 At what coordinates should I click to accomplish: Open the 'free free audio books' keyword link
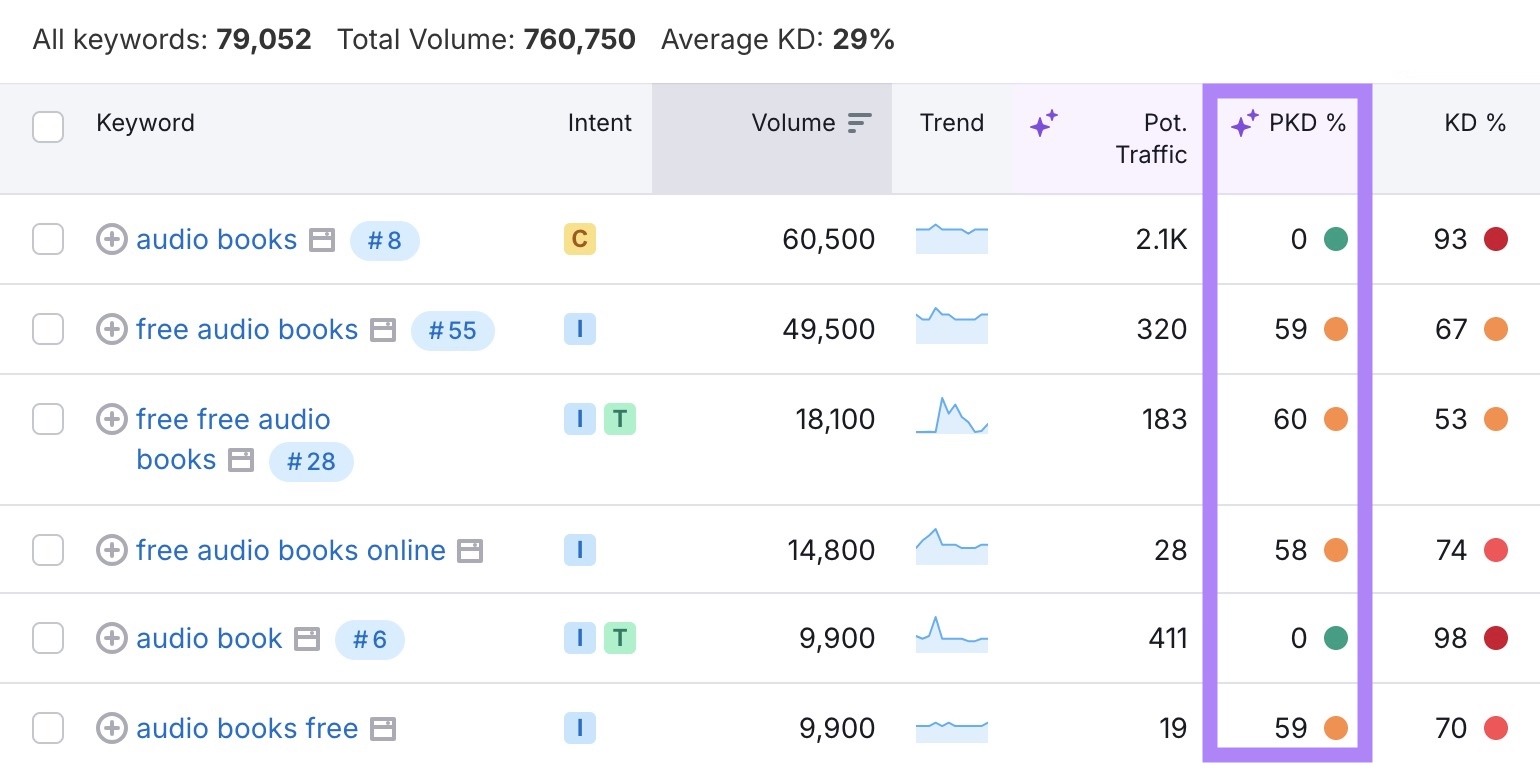(234, 419)
